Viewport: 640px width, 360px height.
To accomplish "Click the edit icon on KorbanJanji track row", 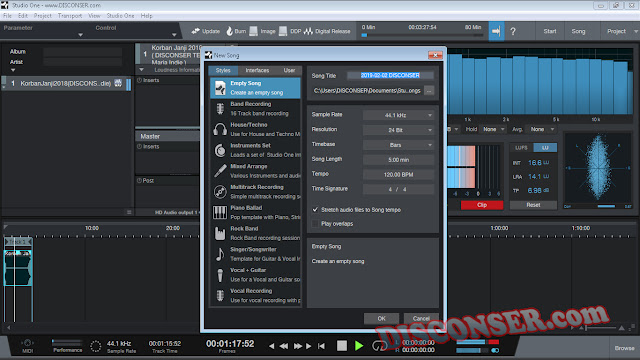I will pyautogui.click(x=118, y=83).
